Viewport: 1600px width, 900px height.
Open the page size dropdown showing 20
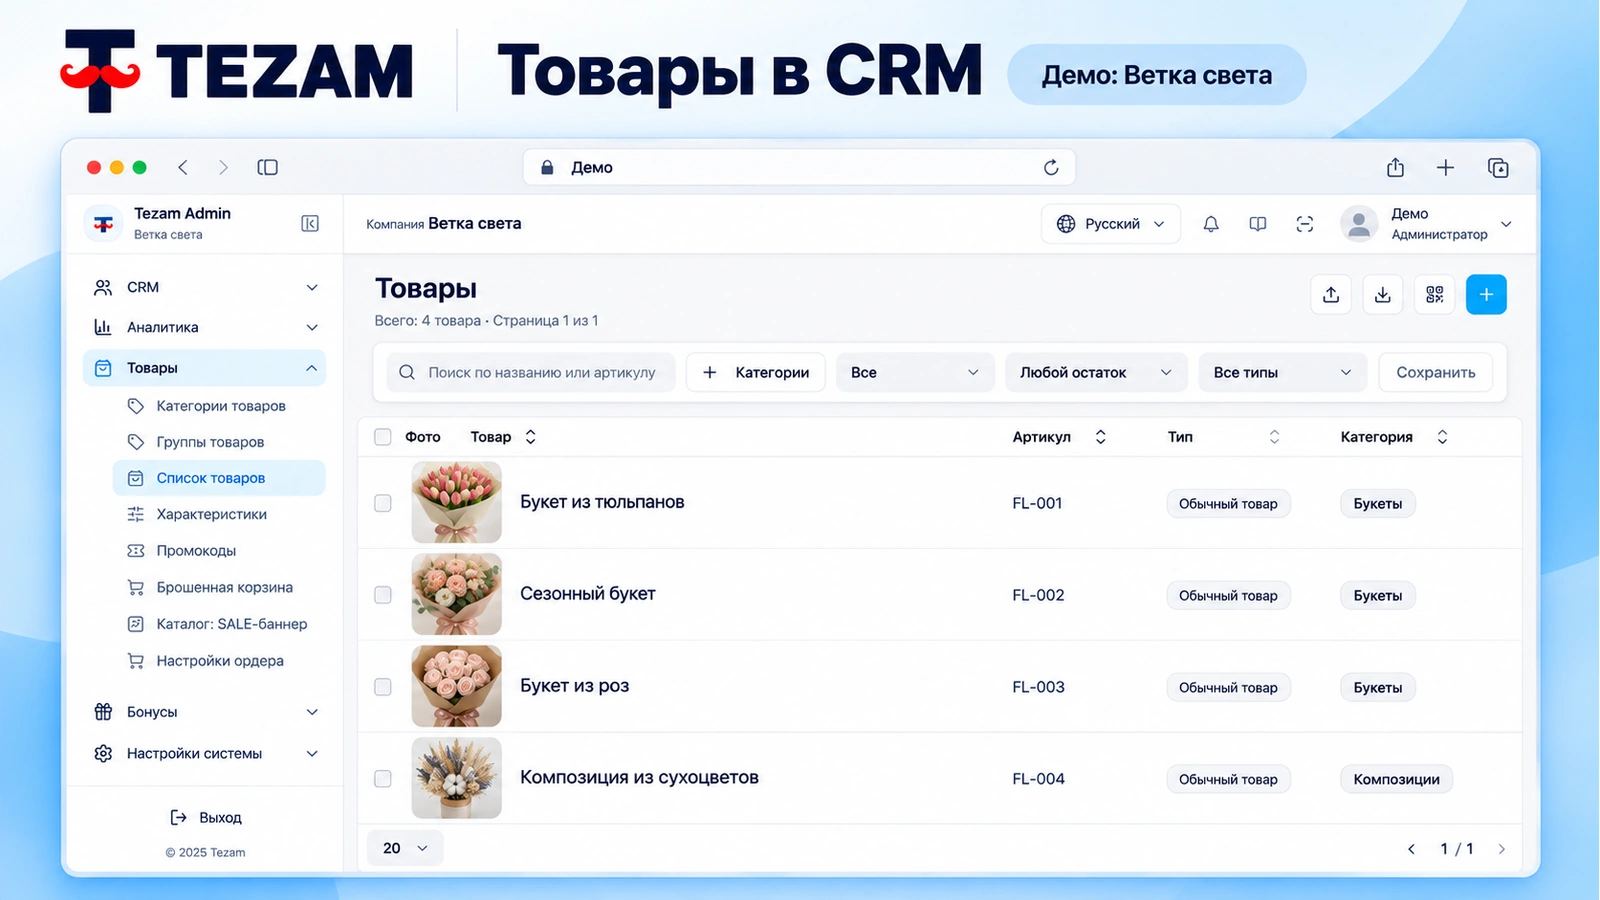[405, 848]
